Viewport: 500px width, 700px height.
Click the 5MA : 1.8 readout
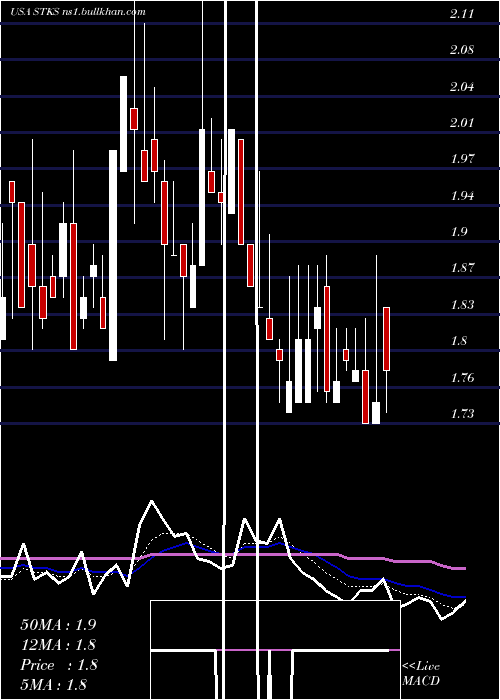pyautogui.click(x=54, y=684)
